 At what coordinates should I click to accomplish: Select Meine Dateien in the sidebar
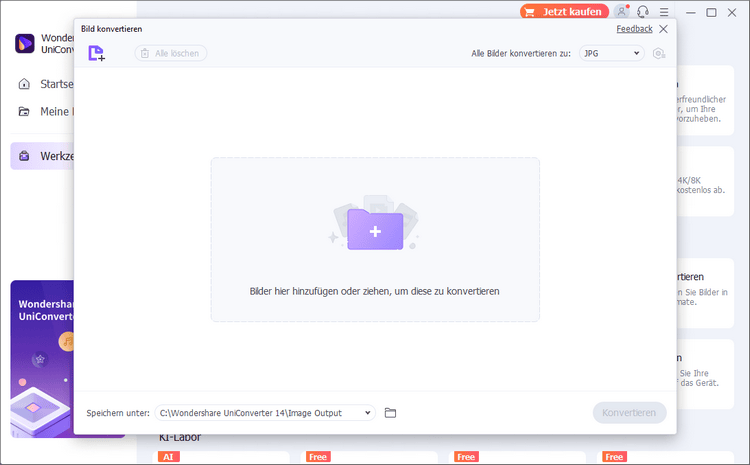[42, 111]
